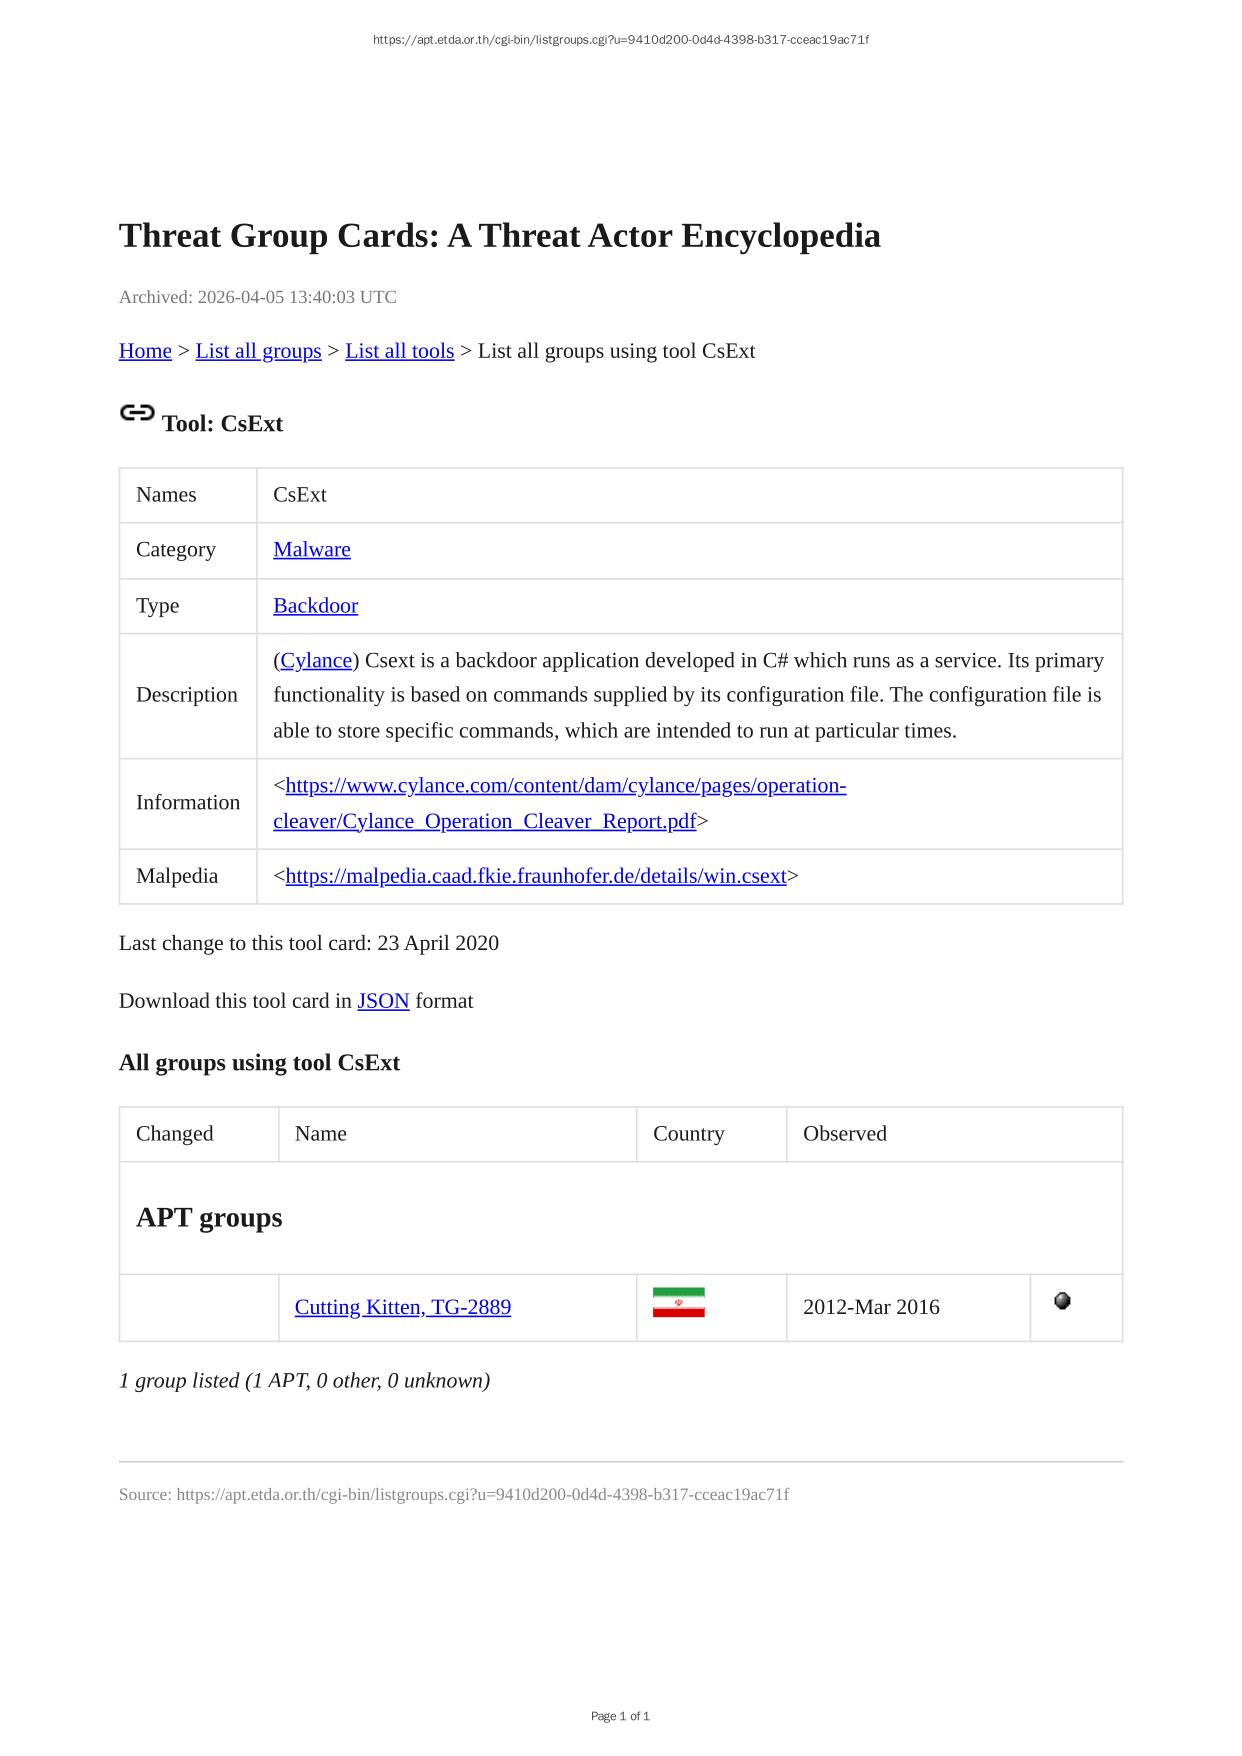Open the Cutting Kitten, TG-2889 group

[402, 1307]
